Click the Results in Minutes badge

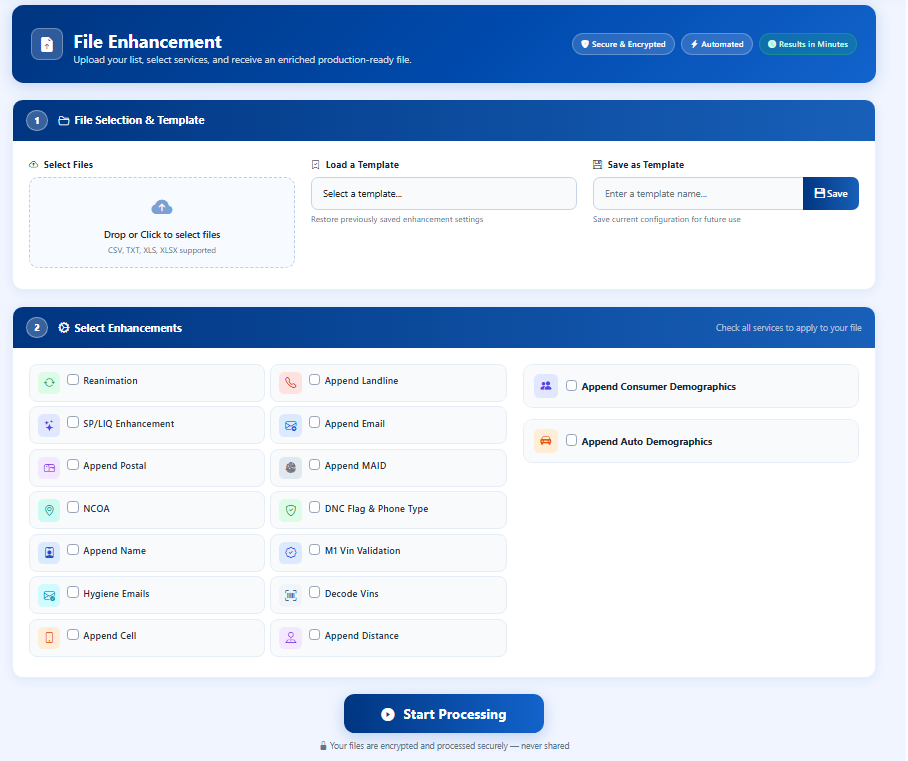(808, 44)
